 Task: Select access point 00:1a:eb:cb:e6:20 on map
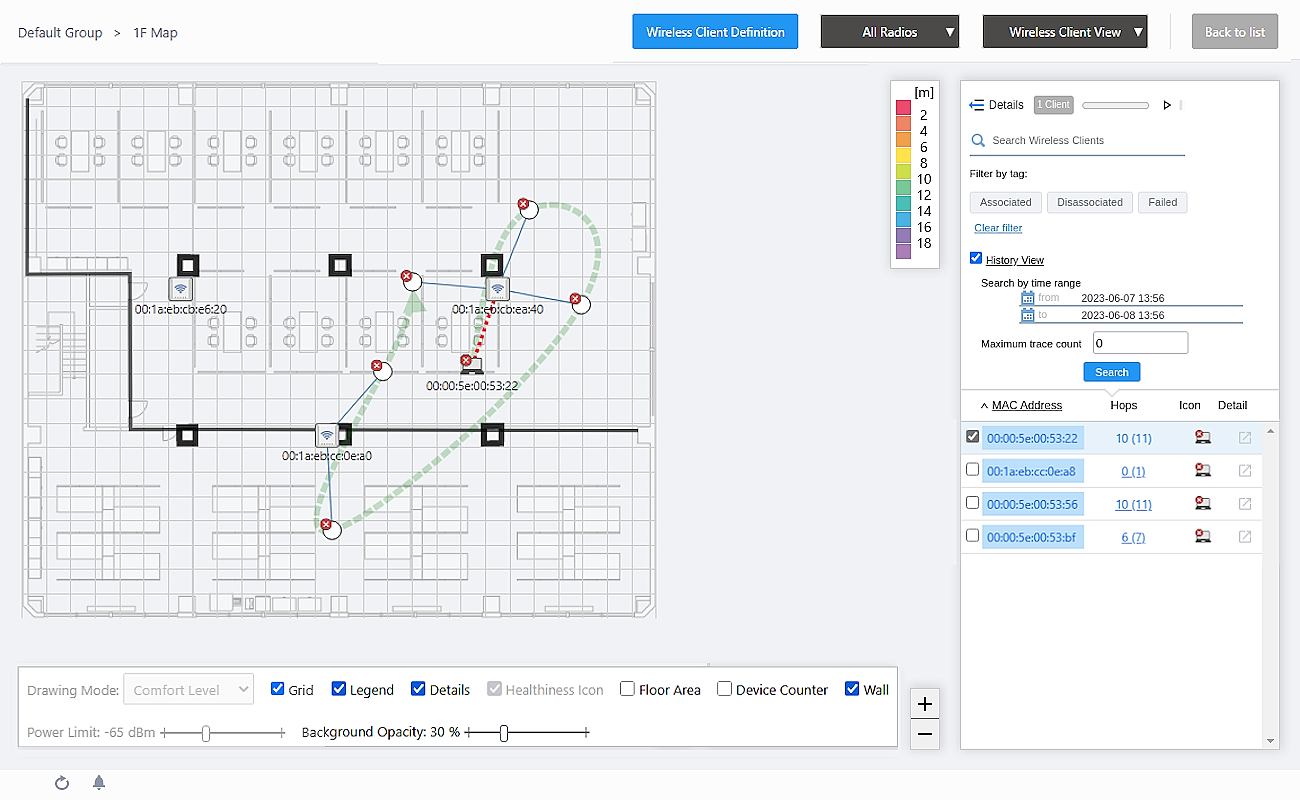pyautogui.click(x=180, y=290)
